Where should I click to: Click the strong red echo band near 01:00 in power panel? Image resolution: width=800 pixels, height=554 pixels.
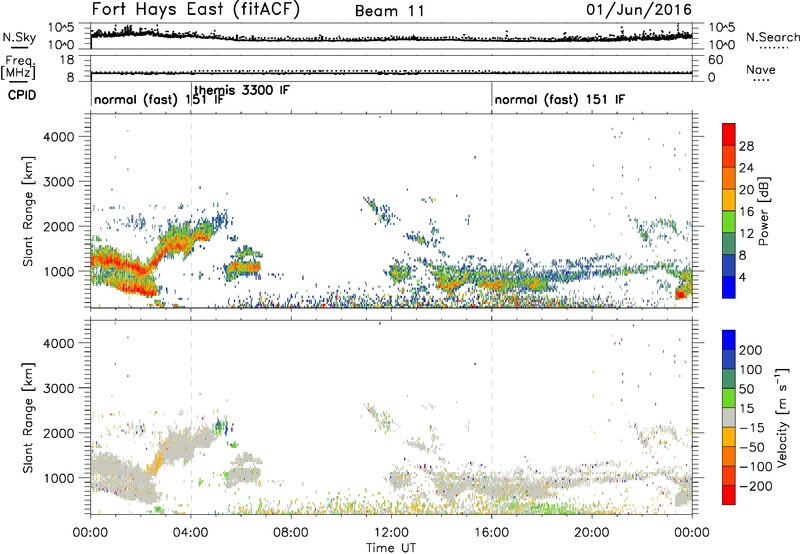tap(115, 262)
